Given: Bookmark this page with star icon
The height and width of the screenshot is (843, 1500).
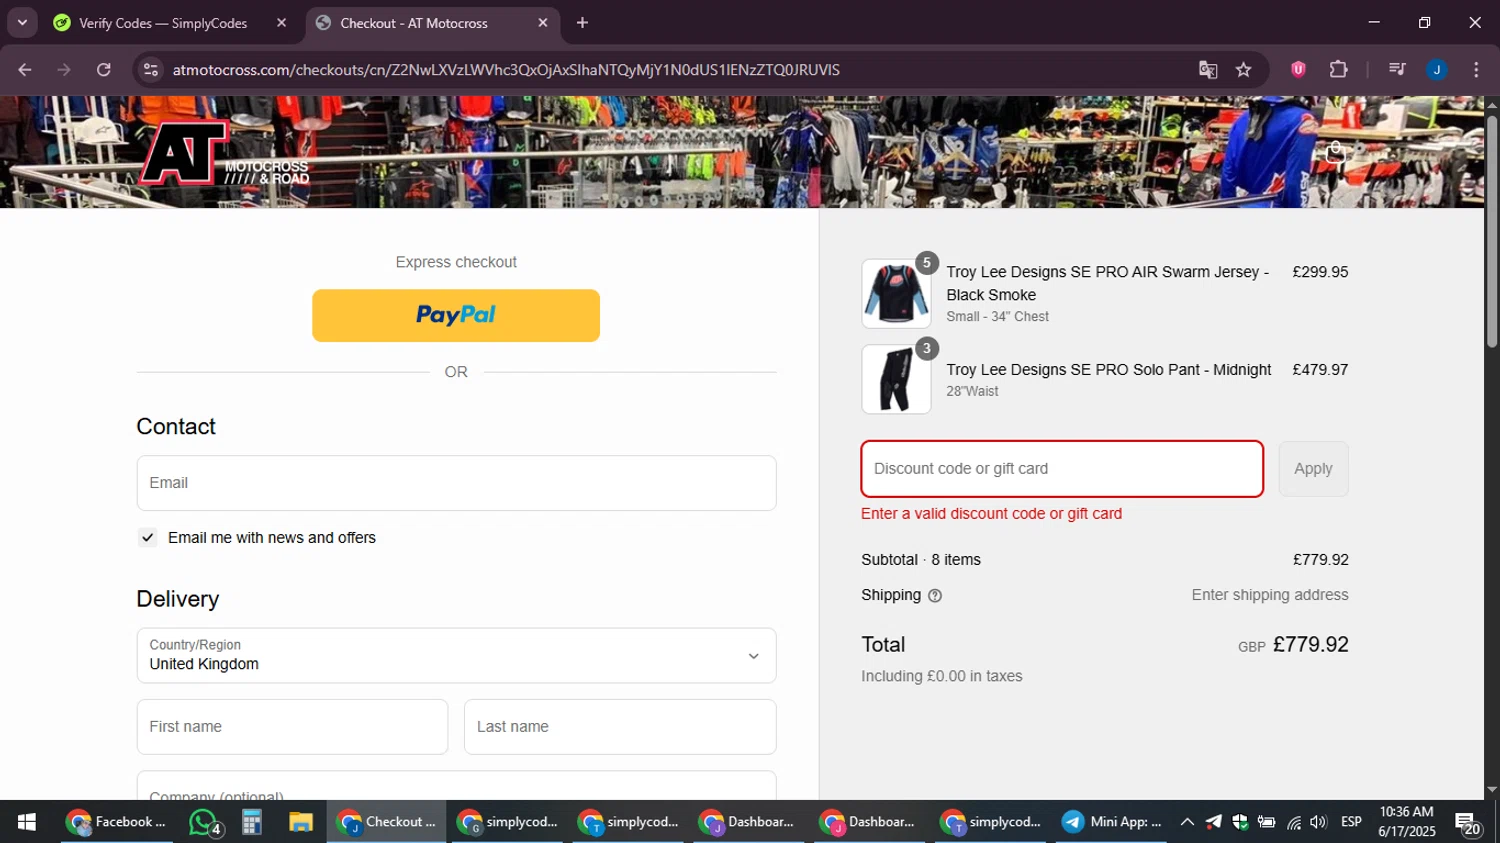Looking at the screenshot, I should click(x=1243, y=70).
